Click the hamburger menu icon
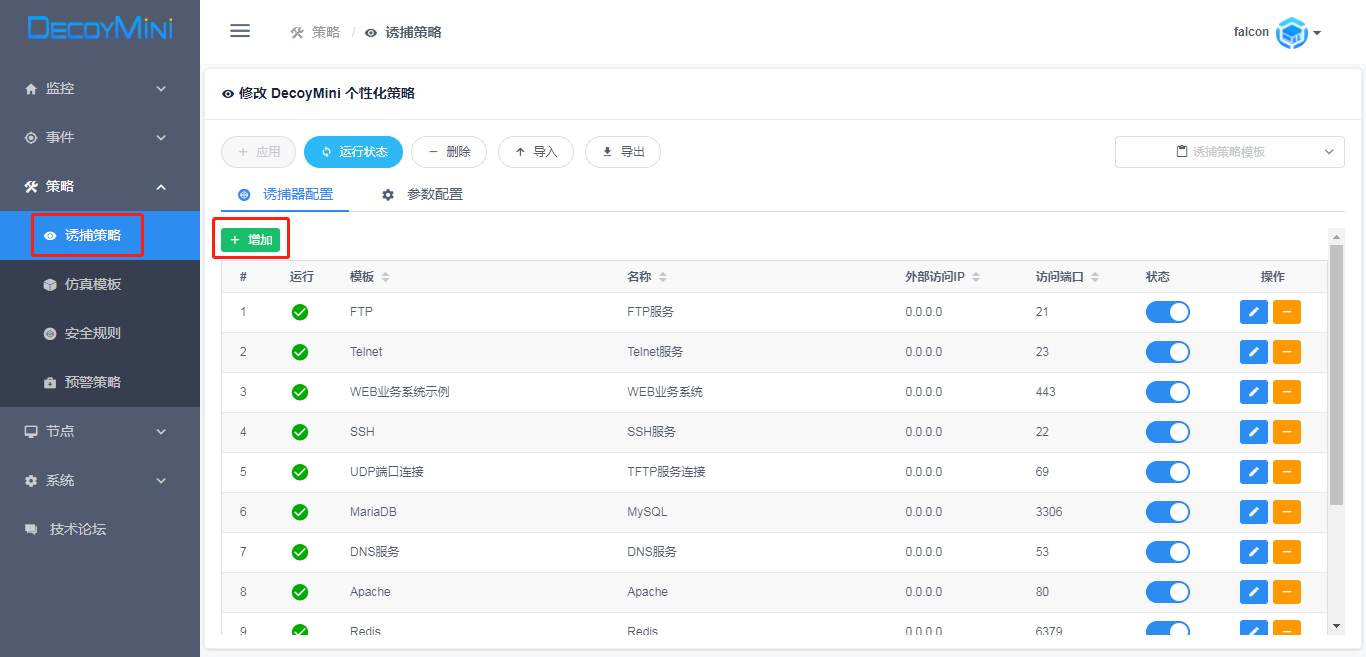1366x657 pixels. pos(239,30)
